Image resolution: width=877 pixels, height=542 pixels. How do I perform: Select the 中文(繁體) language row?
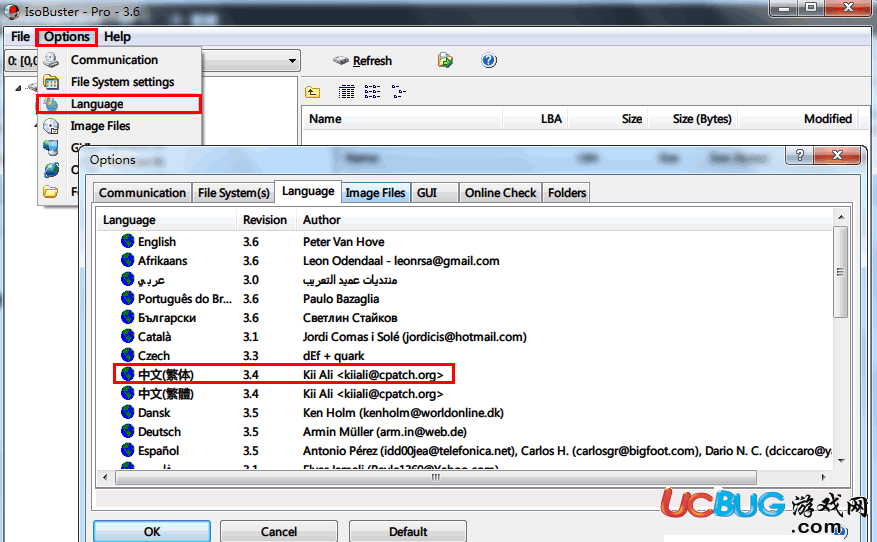coord(464,394)
